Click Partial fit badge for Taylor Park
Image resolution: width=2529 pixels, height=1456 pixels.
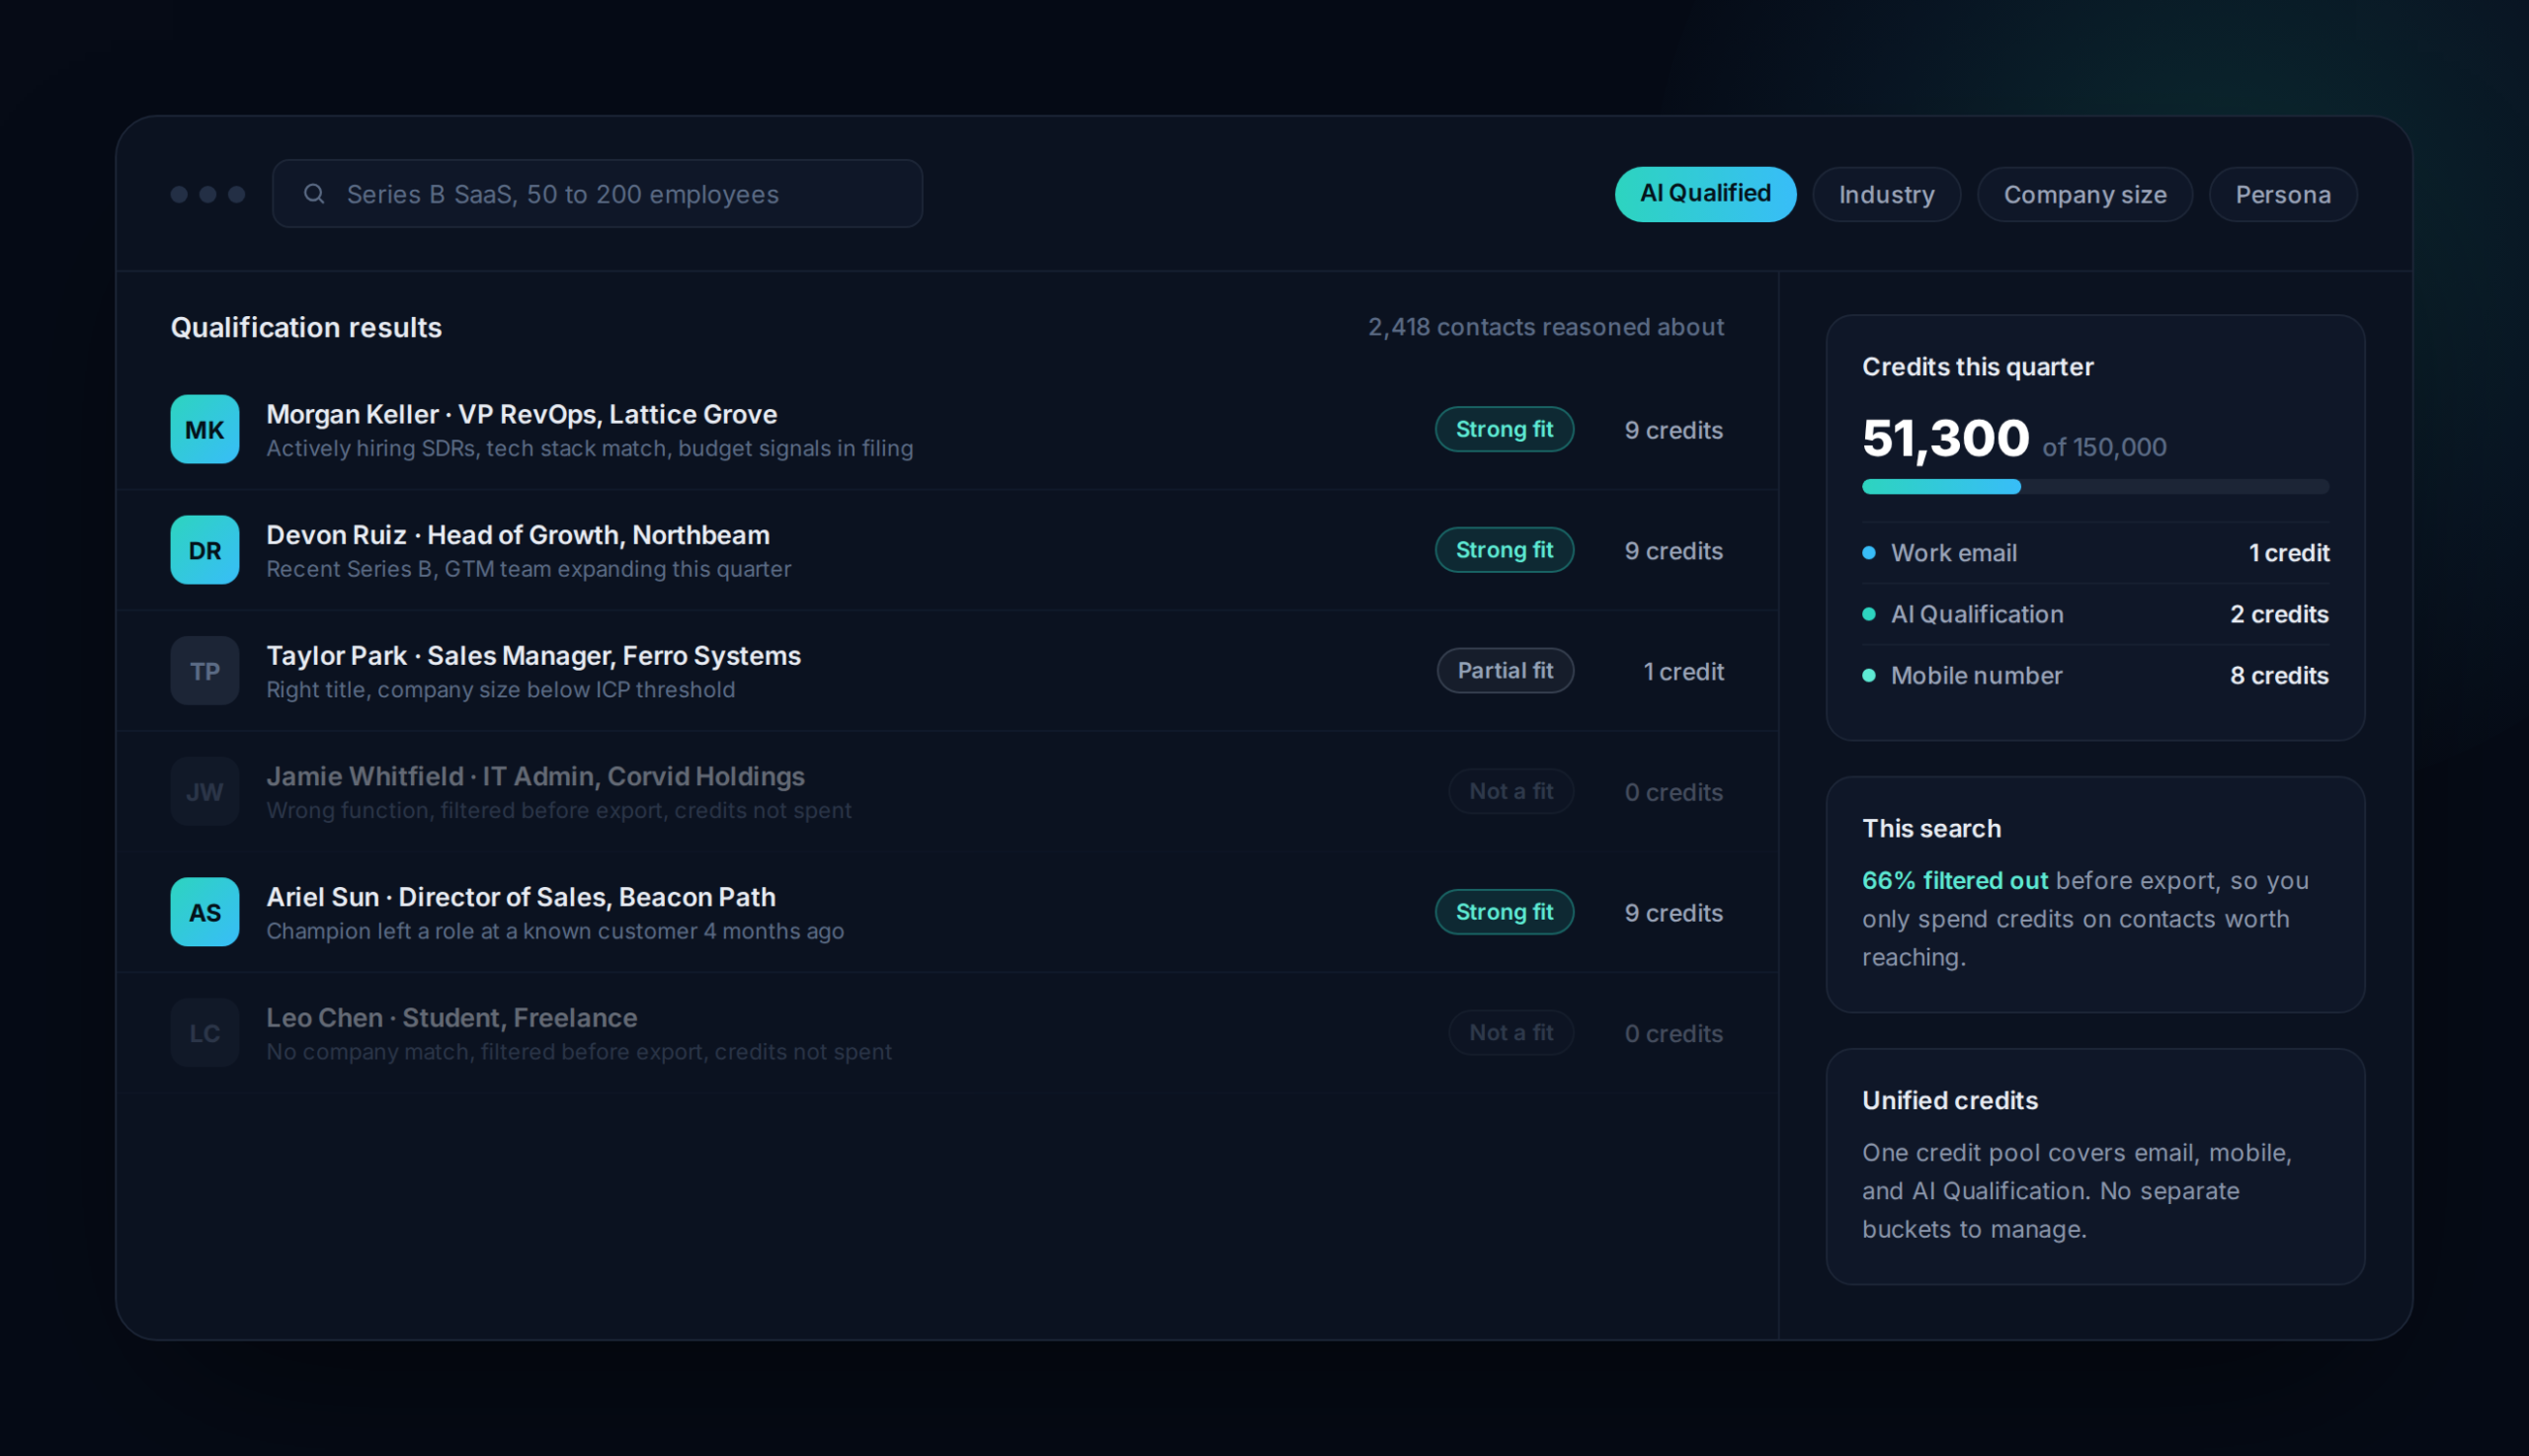[1505, 671]
